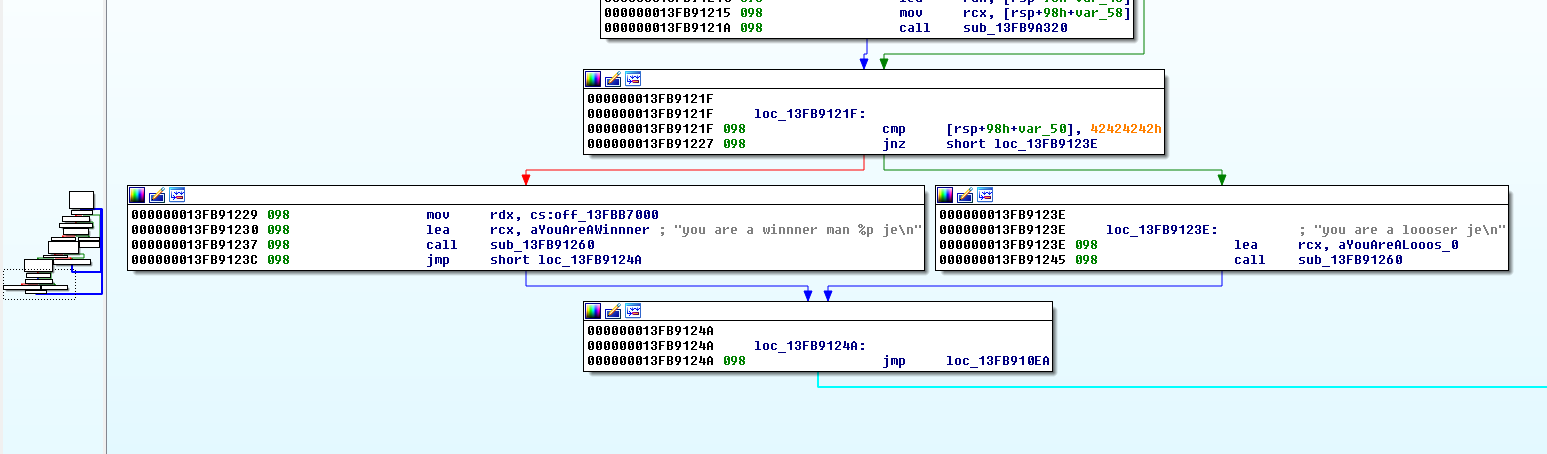Click color icon on loc_13FB9123E looser block

[x=946, y=195]
